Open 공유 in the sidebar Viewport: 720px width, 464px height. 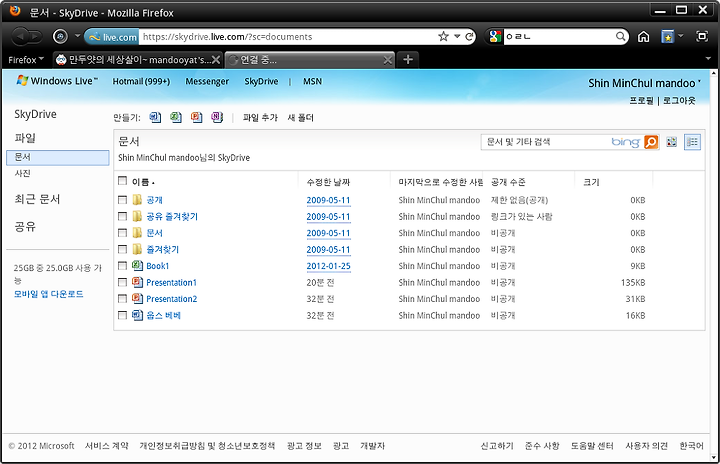[x=25, y=226]
